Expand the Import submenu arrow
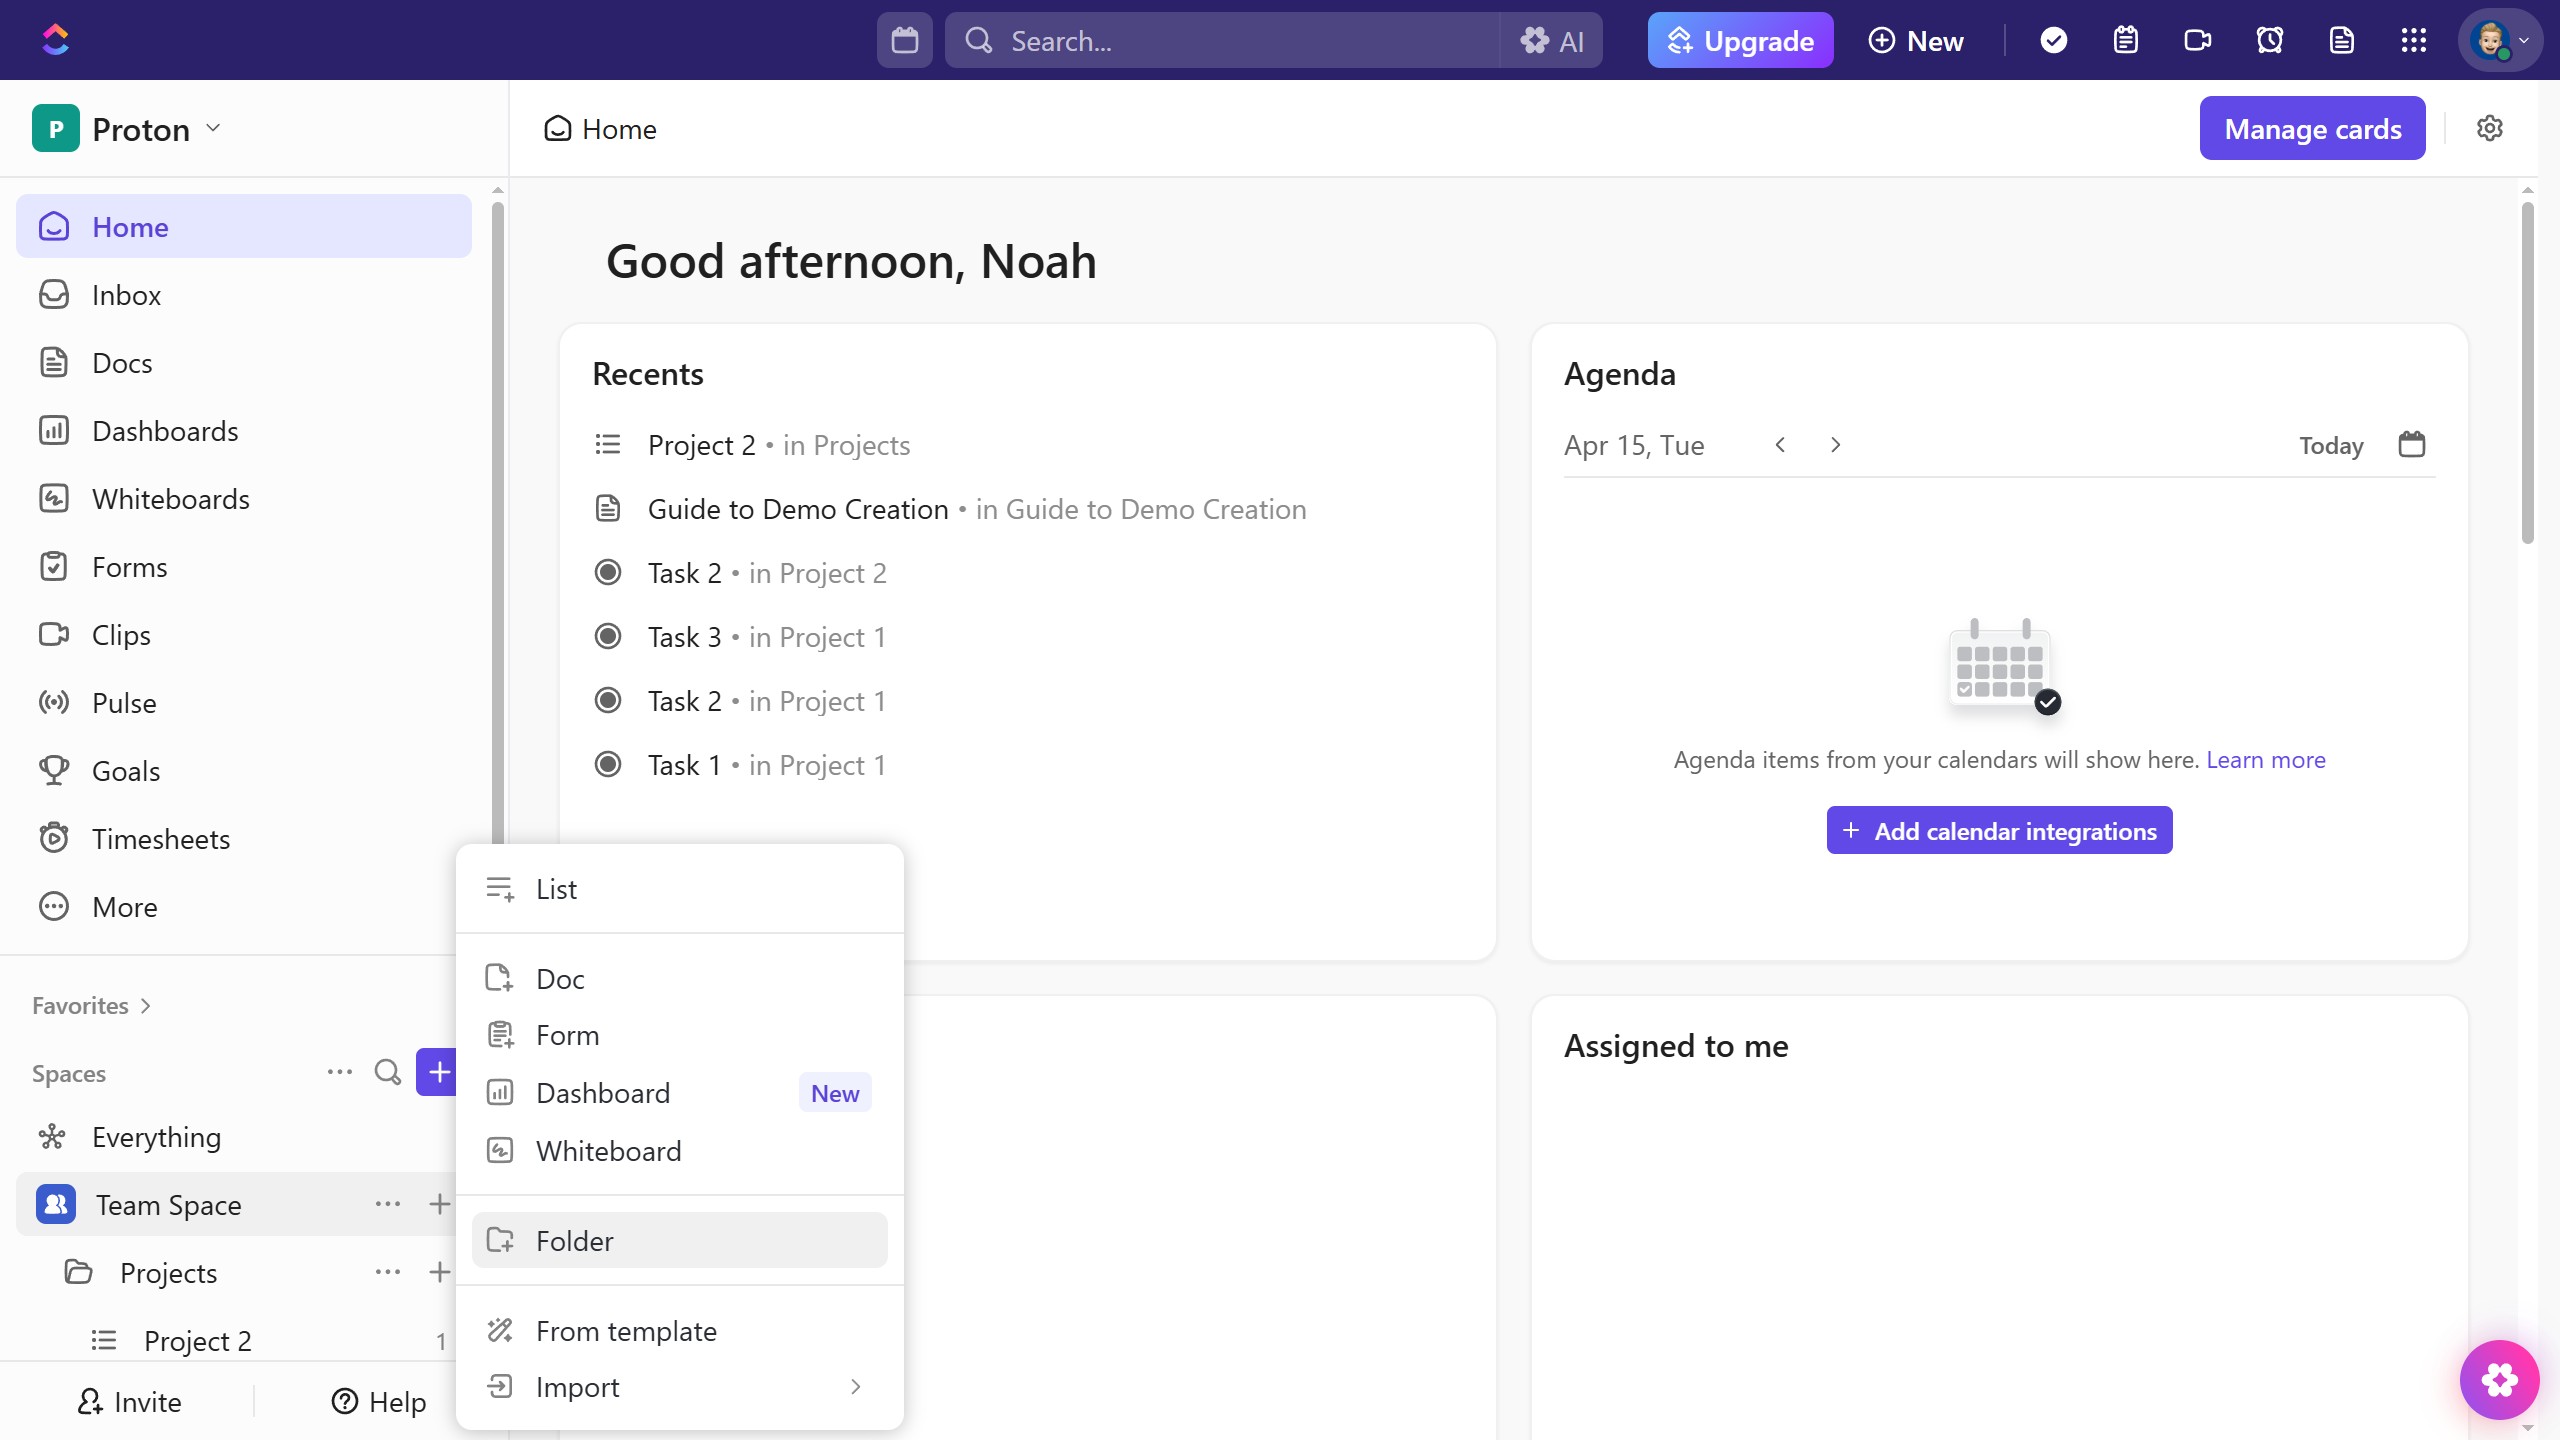This screenshot has width=2560, height=1440. pyautogui.click(x=855, y=1386)
